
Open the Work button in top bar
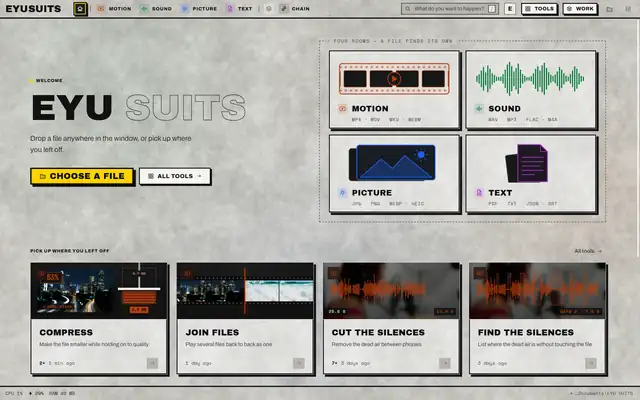coord(580,9)
